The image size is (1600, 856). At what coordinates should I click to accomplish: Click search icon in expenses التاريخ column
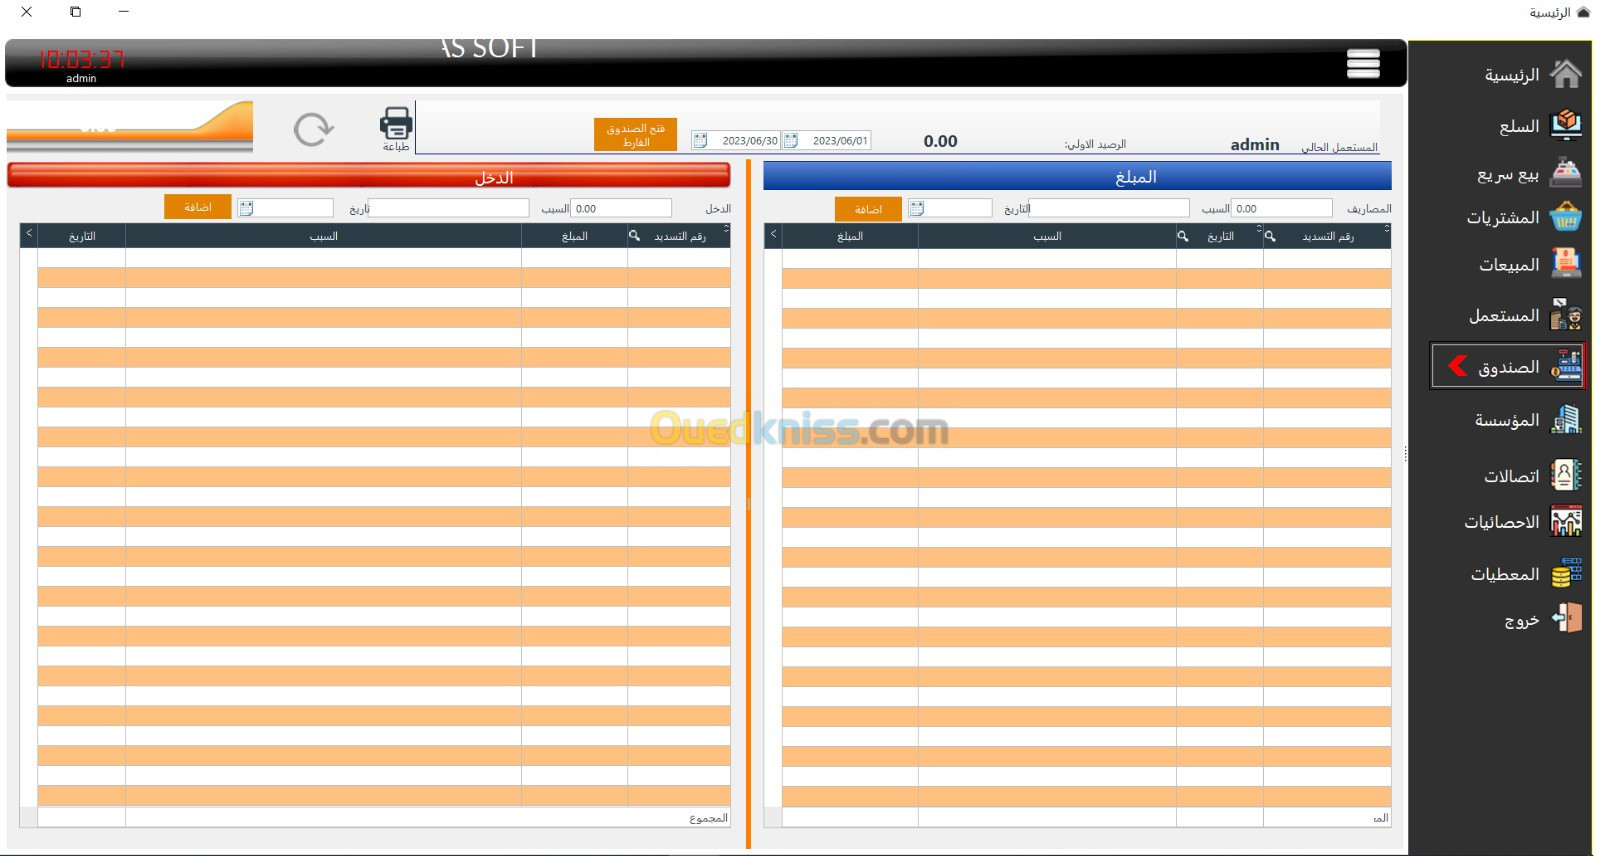(x=1183, y=236)
